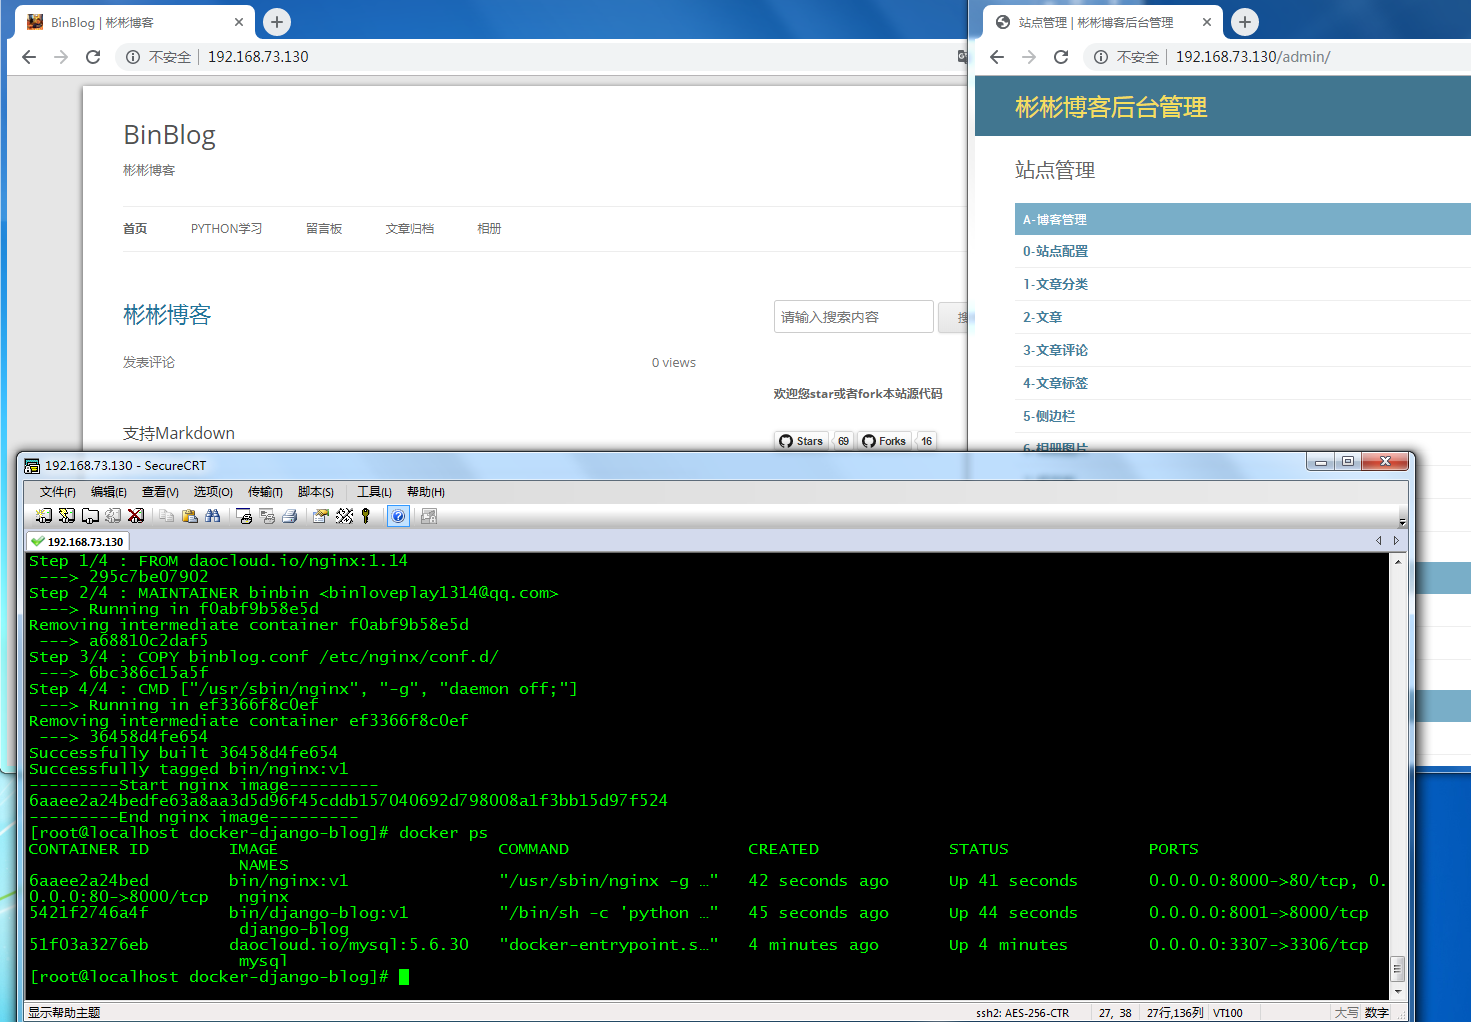Expand the SecureCRT toolbar overflow arrow

pyautogui.click(x=1402, y=522)
